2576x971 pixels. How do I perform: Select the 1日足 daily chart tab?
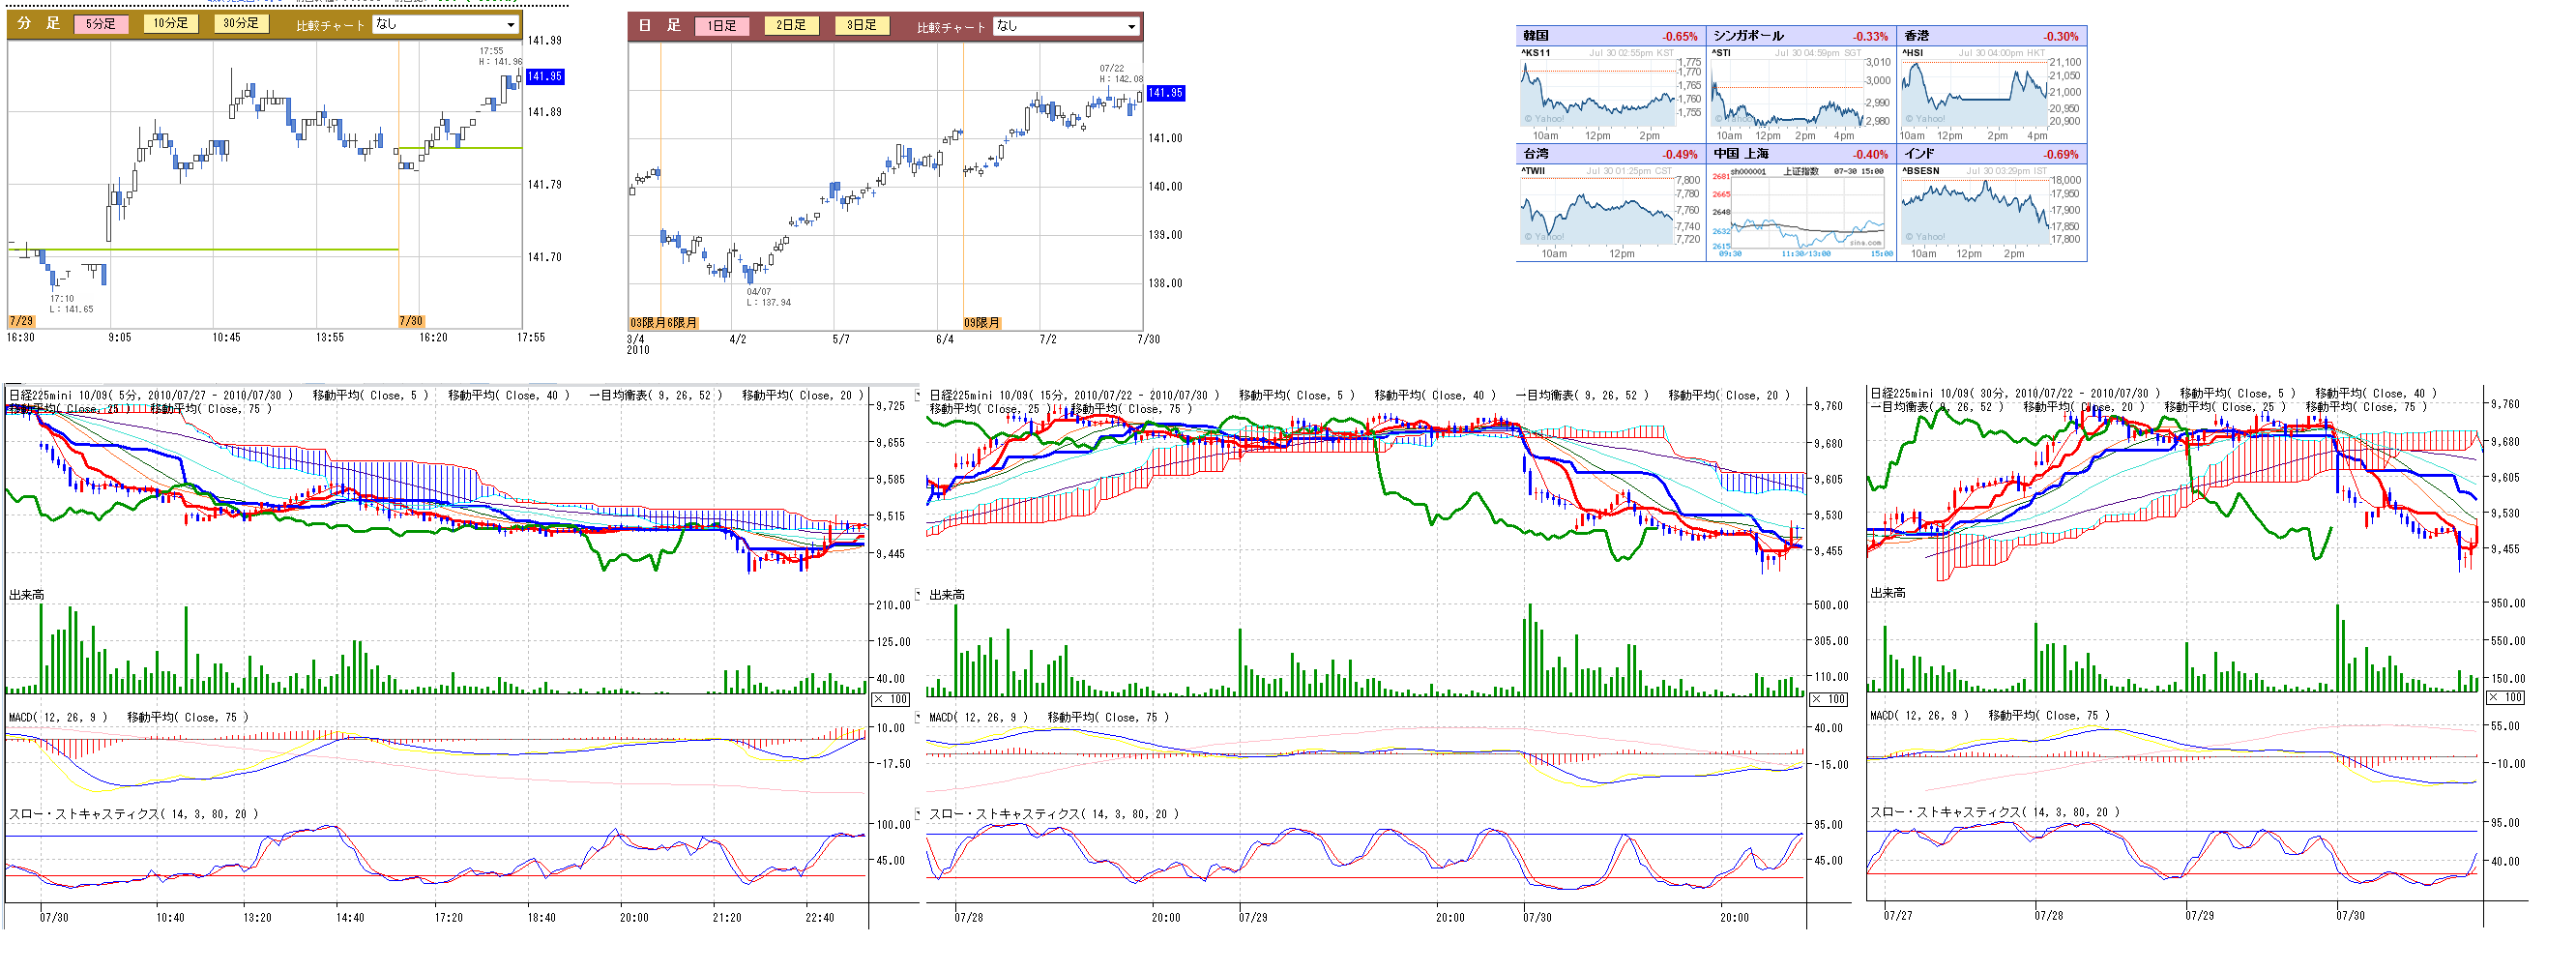click(721, 26)
